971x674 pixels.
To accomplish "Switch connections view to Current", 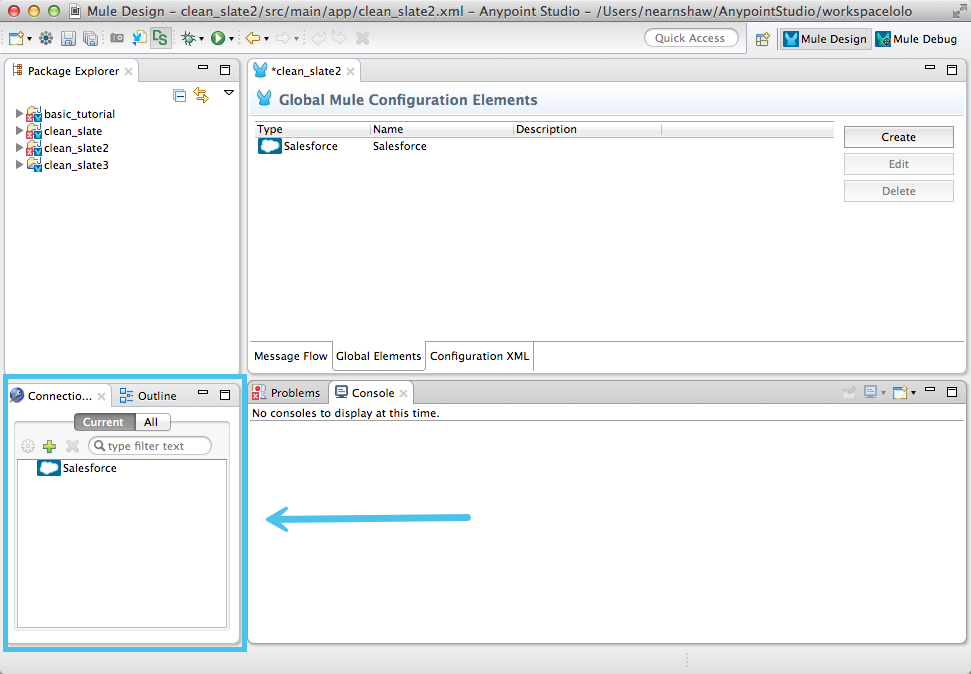I will [x=103, y=421].
